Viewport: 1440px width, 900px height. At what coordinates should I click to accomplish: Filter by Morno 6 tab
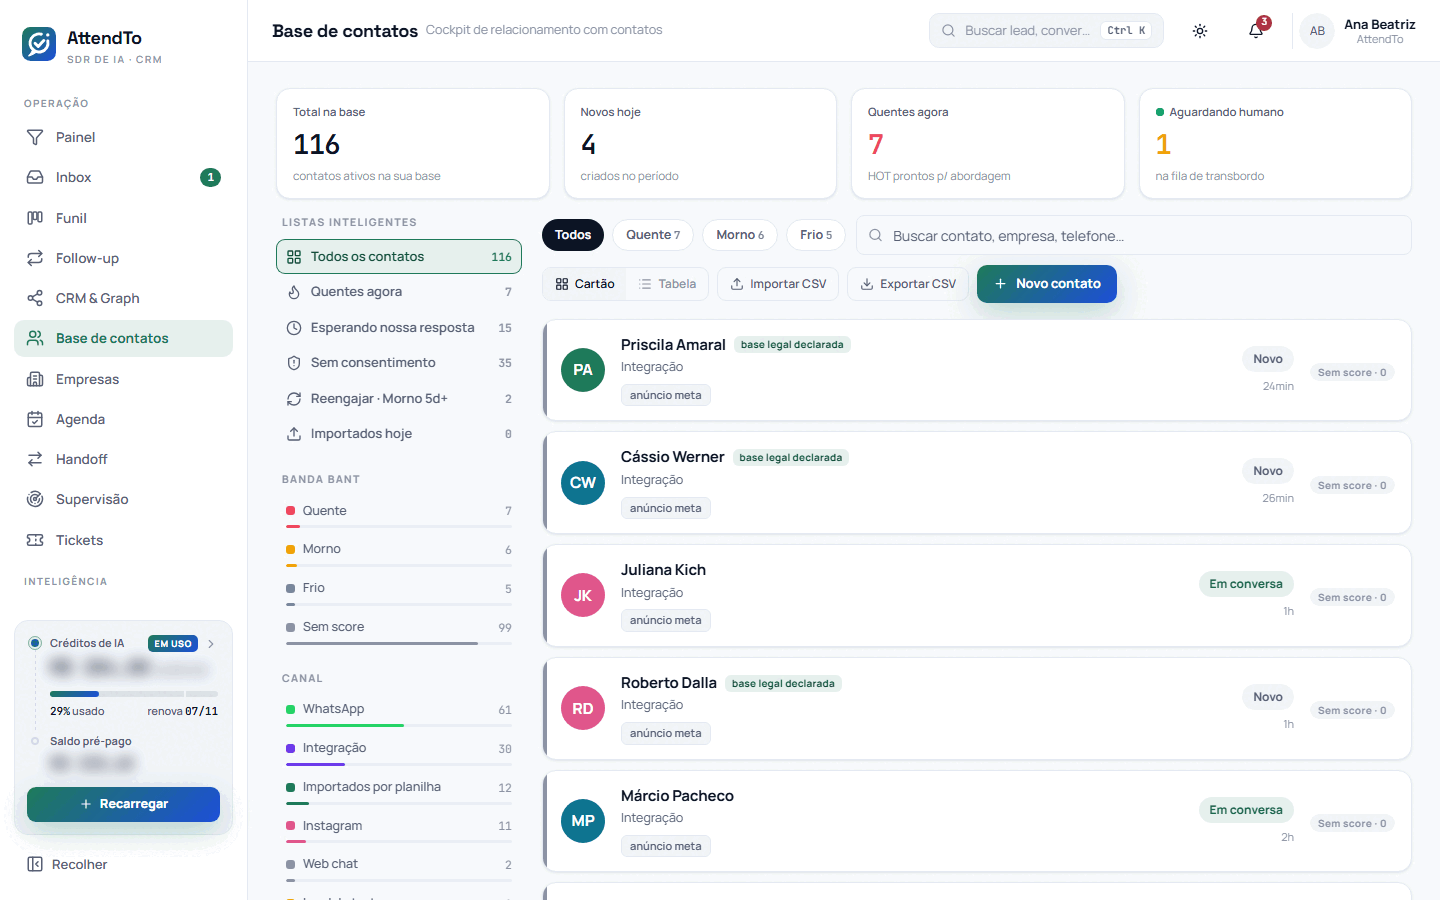pos(740,235)
